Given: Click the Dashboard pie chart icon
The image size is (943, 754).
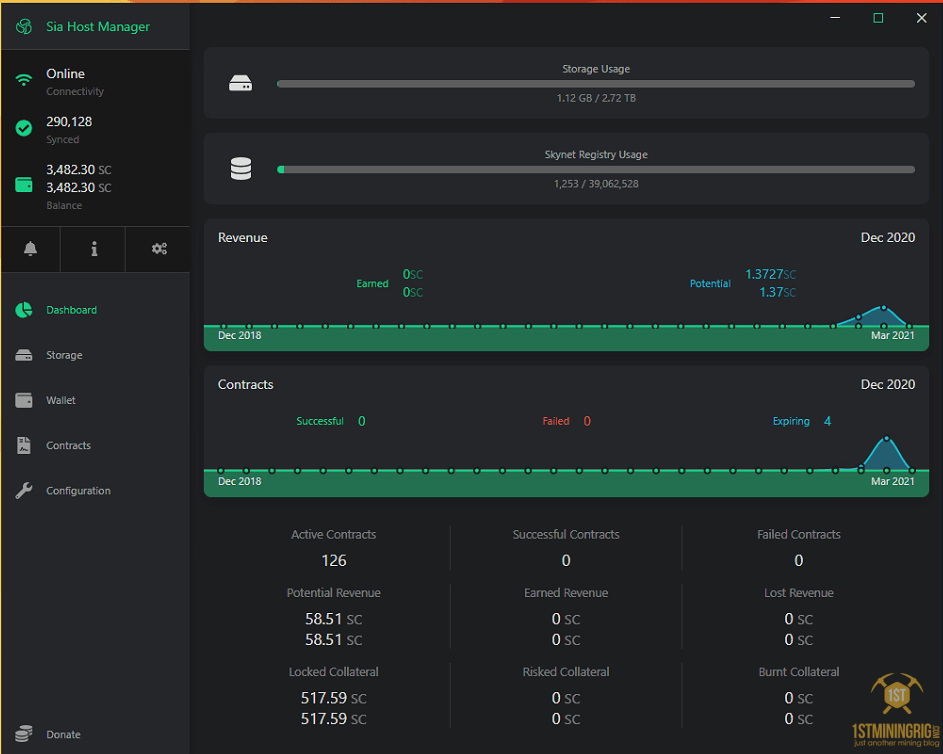Looking at the screenshot, I should 23,310.
